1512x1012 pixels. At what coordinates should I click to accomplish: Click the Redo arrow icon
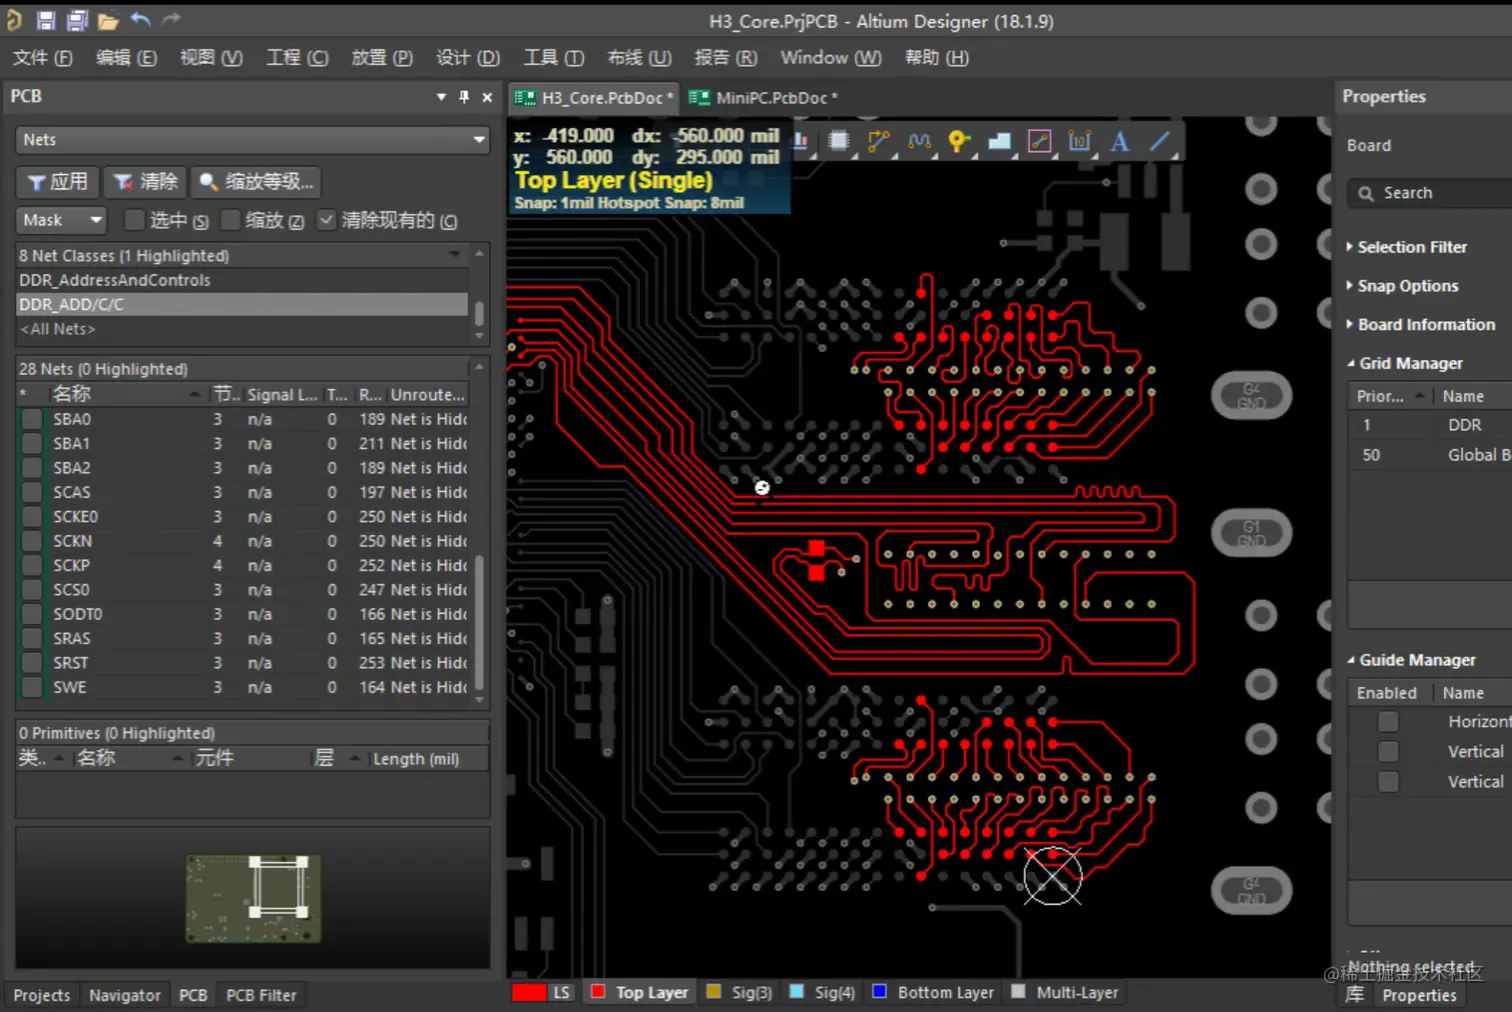(171, 19)
